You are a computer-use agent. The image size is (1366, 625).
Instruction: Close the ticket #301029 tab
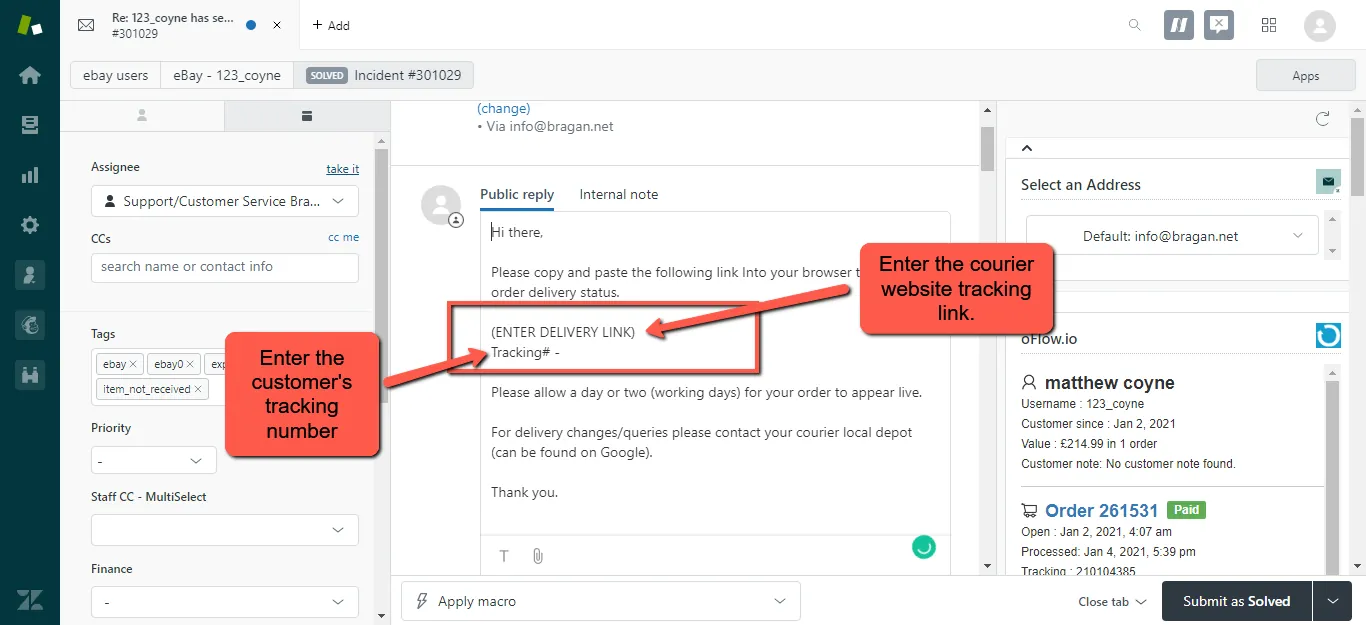[x=277, y=25]
